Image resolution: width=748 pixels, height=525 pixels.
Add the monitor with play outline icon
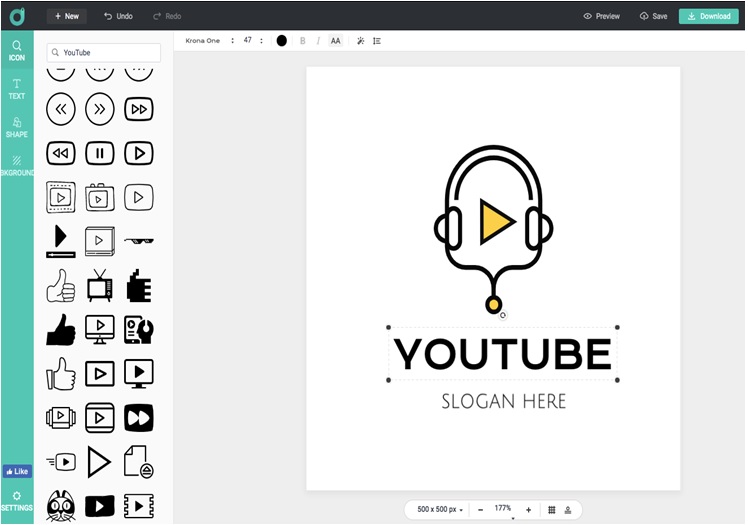click(x=100, y=329)
